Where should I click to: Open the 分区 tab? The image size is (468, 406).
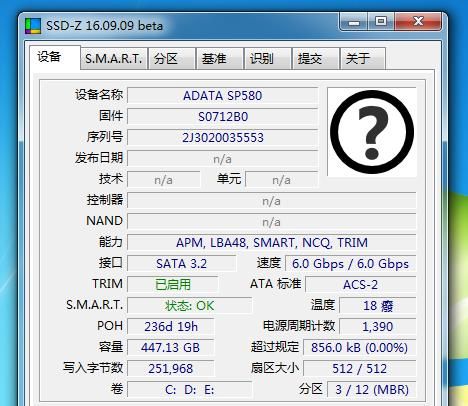(x=172, y=59)
